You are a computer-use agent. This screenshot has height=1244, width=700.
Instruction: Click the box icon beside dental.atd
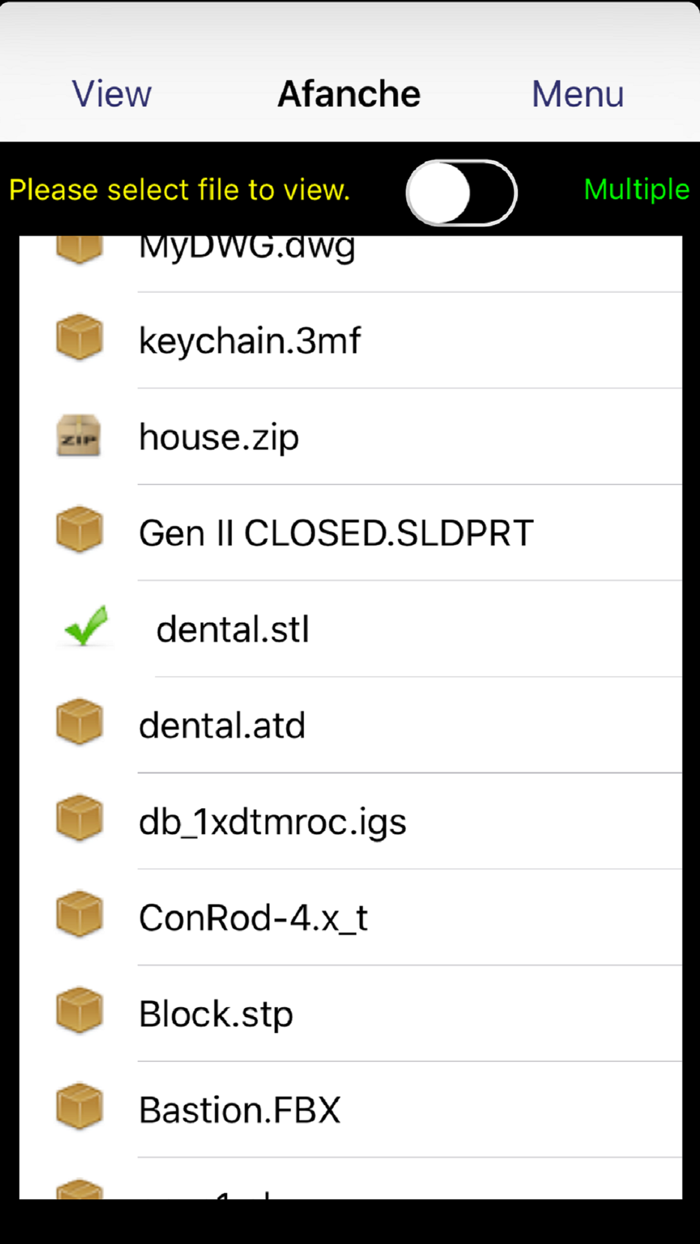[x=79, y=724]
